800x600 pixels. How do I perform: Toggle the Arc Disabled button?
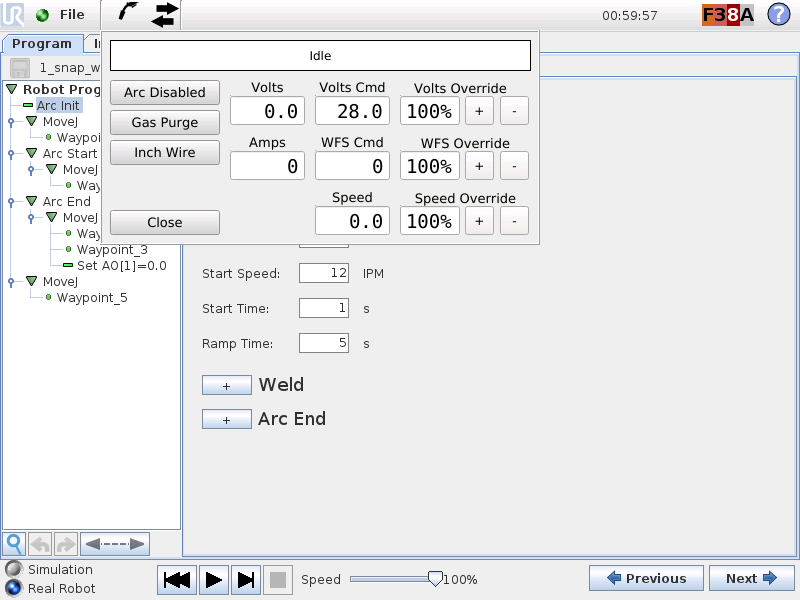coord(164,92)
